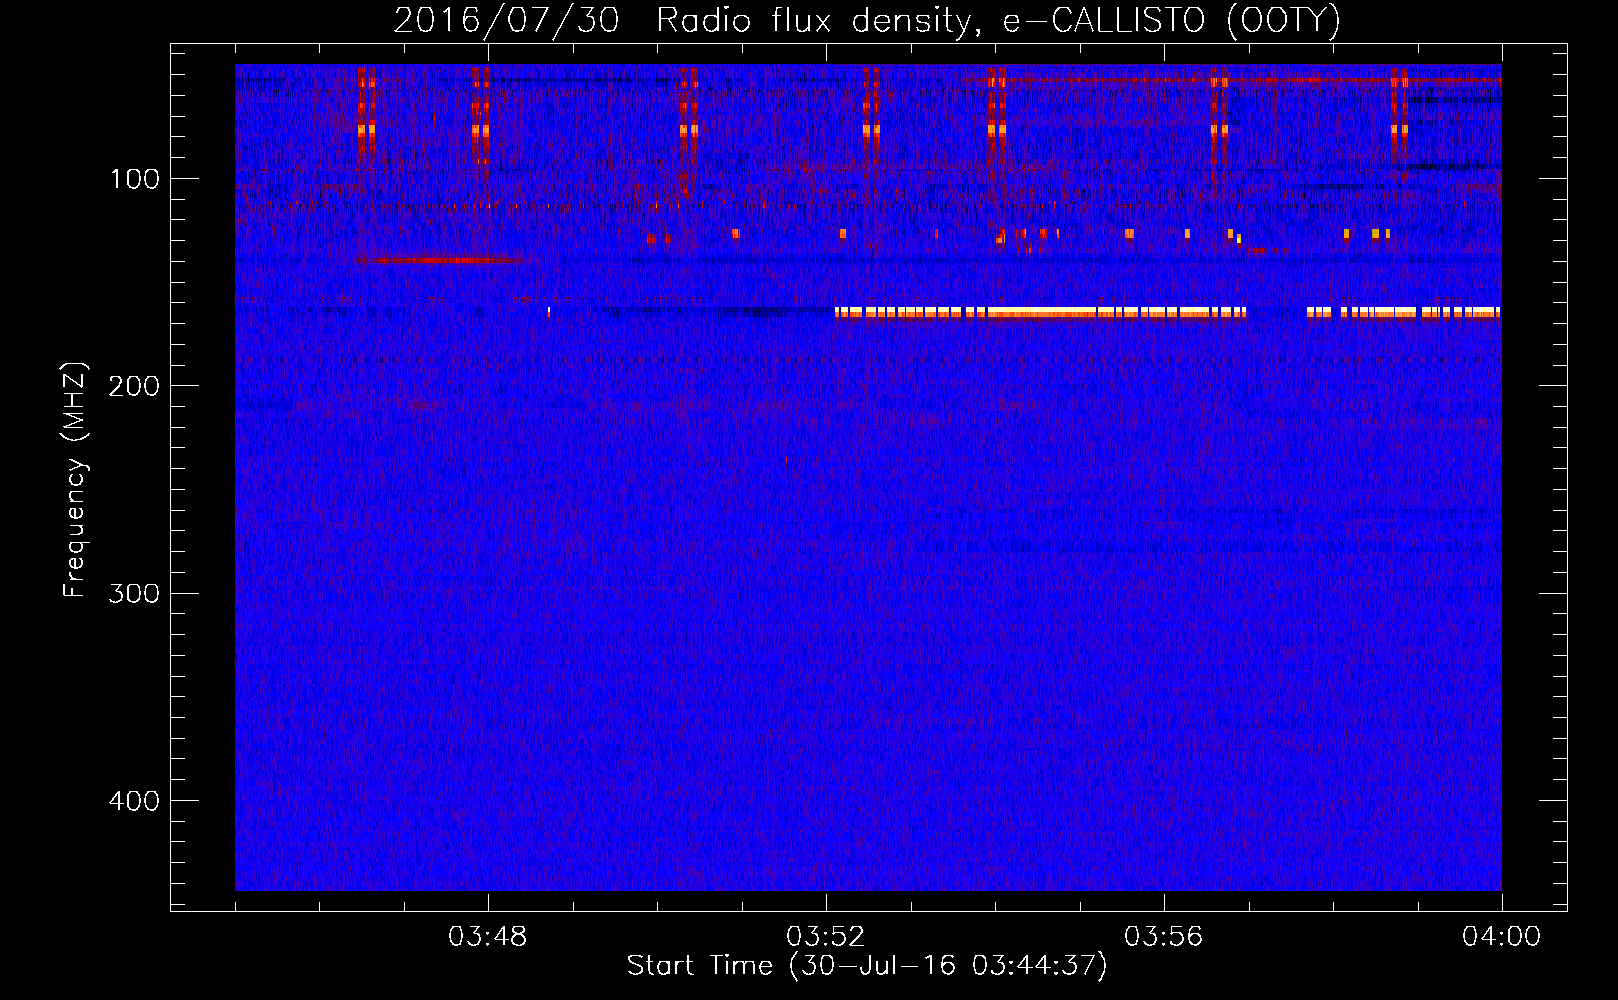Screen dimensions: 1618x1000
Task: Click the 03:48 time tick label
Action: 488,937
